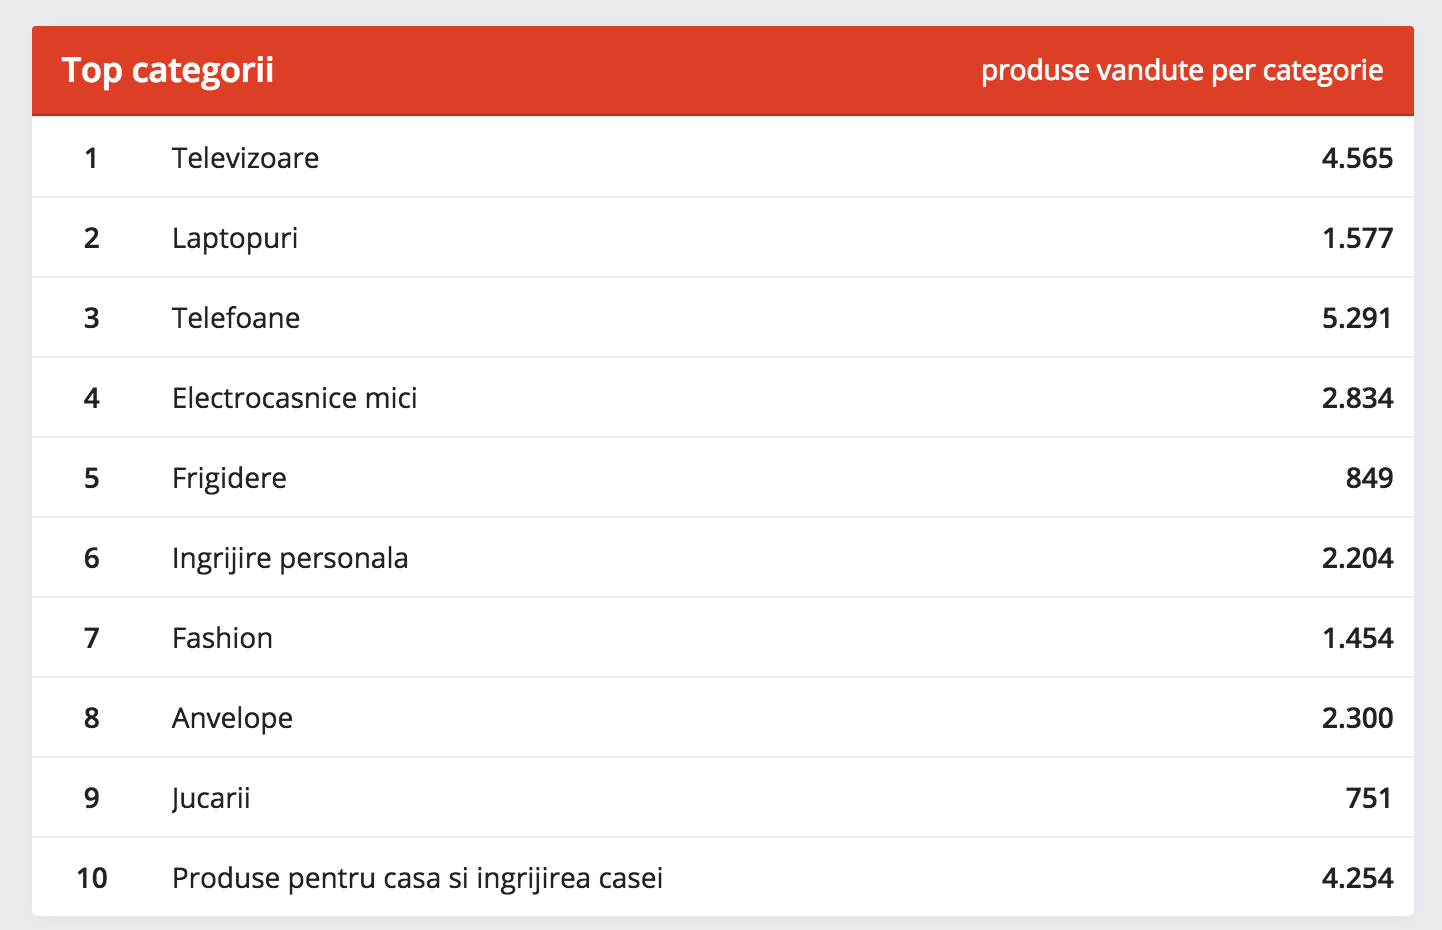Click the 4.565 value for Televizoare
The width and height of the screenshot is (1442, 930).
[x=1356, y=158]
